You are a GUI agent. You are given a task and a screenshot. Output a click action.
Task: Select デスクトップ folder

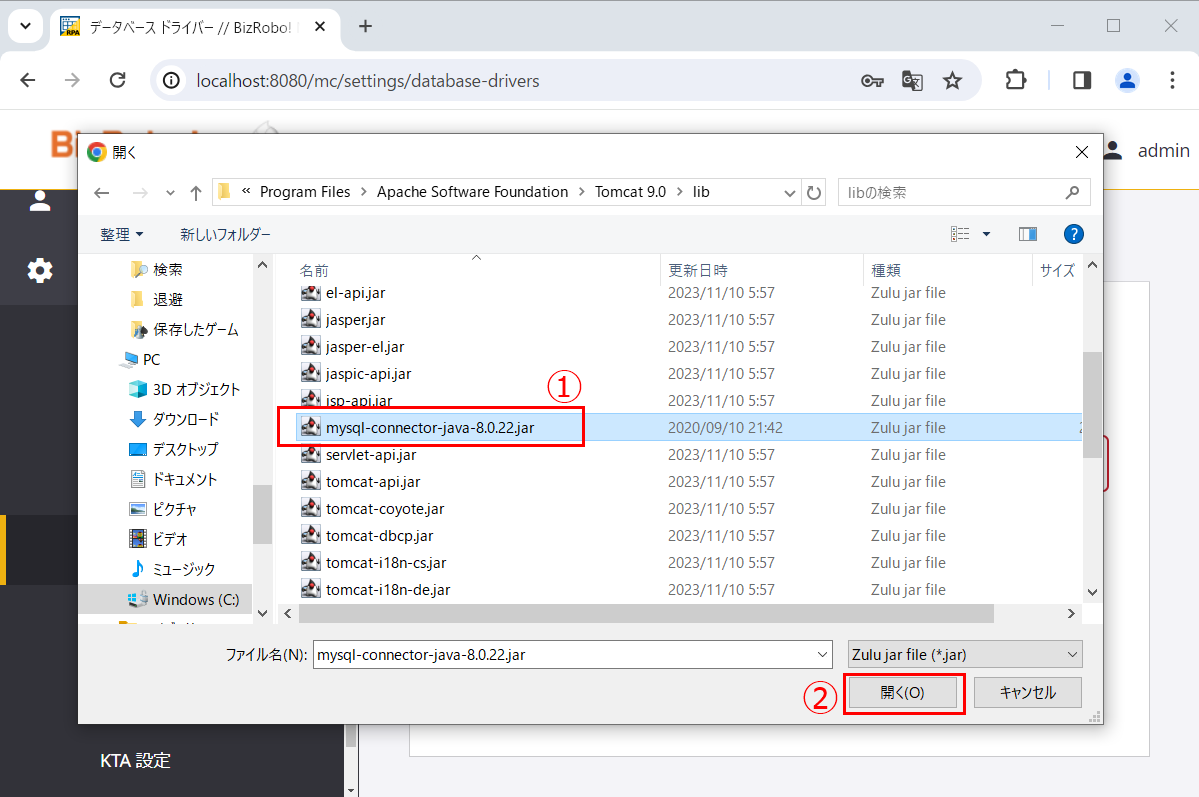coord(185,449)
